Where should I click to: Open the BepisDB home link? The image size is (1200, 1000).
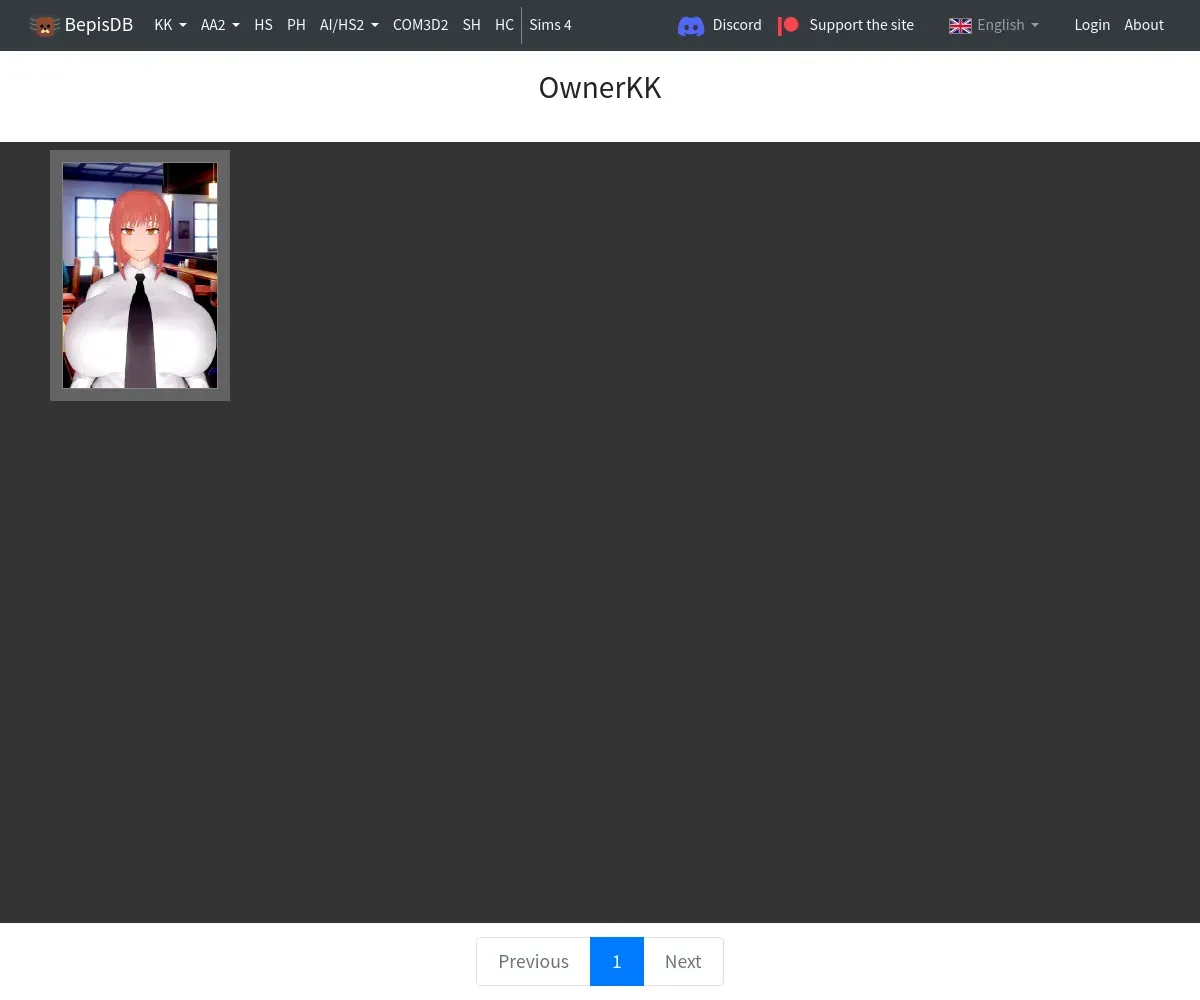[x=81, y=25]
